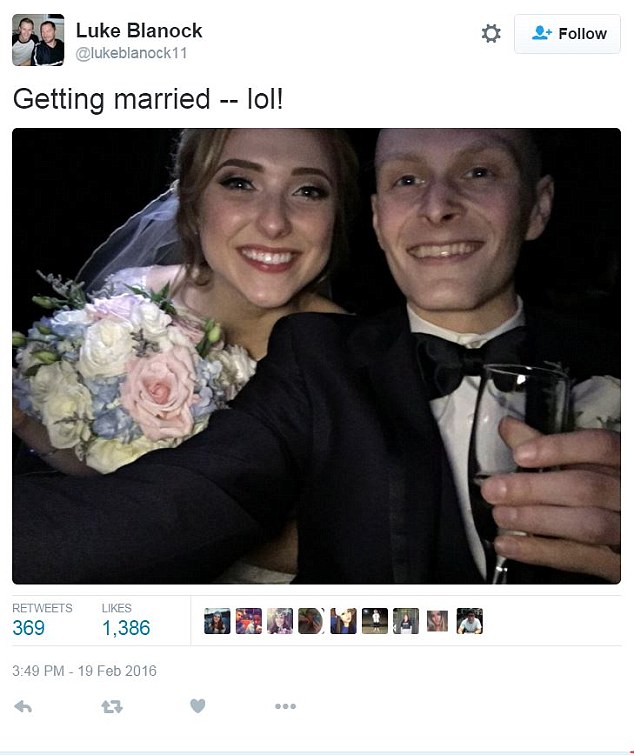
Task: Retweet using the retweet arrows icon
Action: (x=112, y=706)
